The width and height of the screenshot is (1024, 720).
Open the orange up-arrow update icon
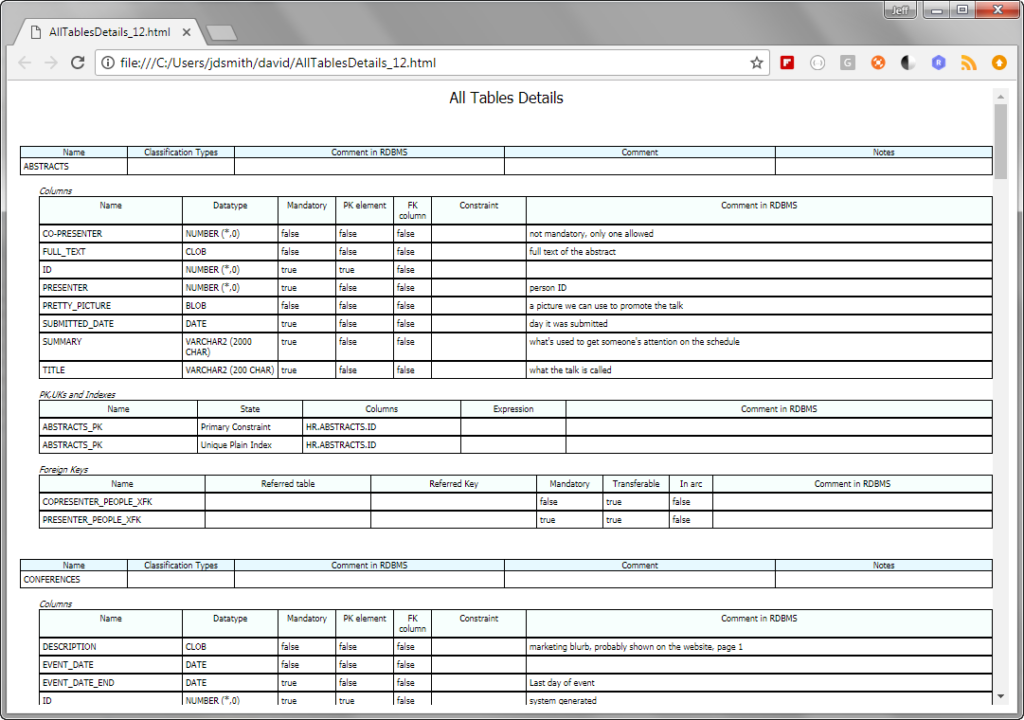coord(999,63)
